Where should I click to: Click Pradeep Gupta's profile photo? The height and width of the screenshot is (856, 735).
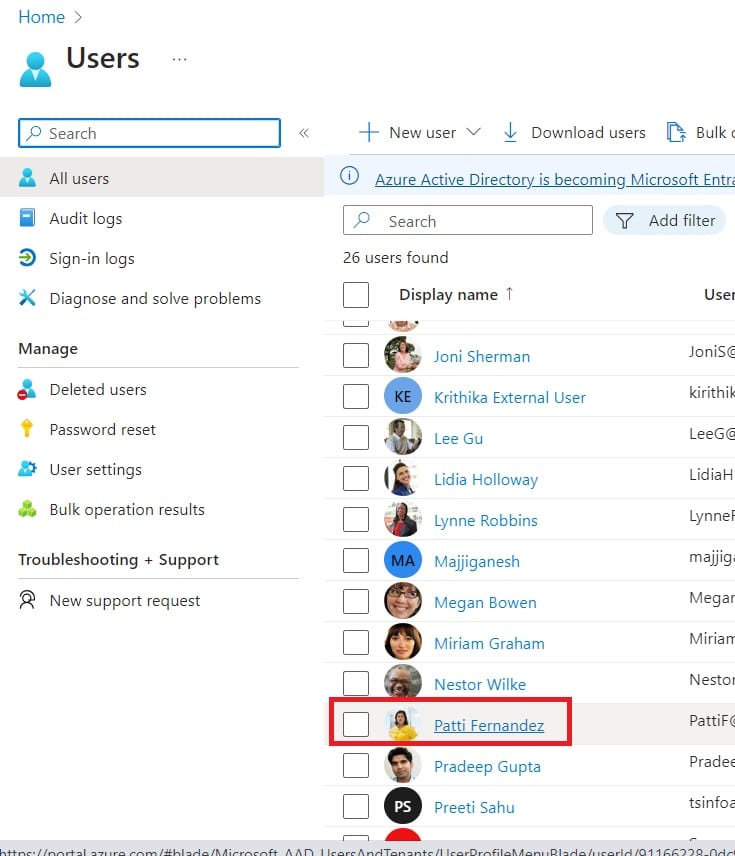coord(403,765)
